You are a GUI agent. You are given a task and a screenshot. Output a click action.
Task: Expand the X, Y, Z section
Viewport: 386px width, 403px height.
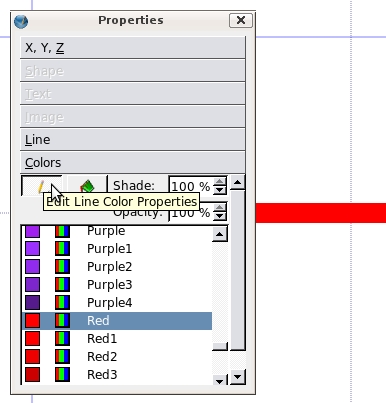(x=133, y=48)
